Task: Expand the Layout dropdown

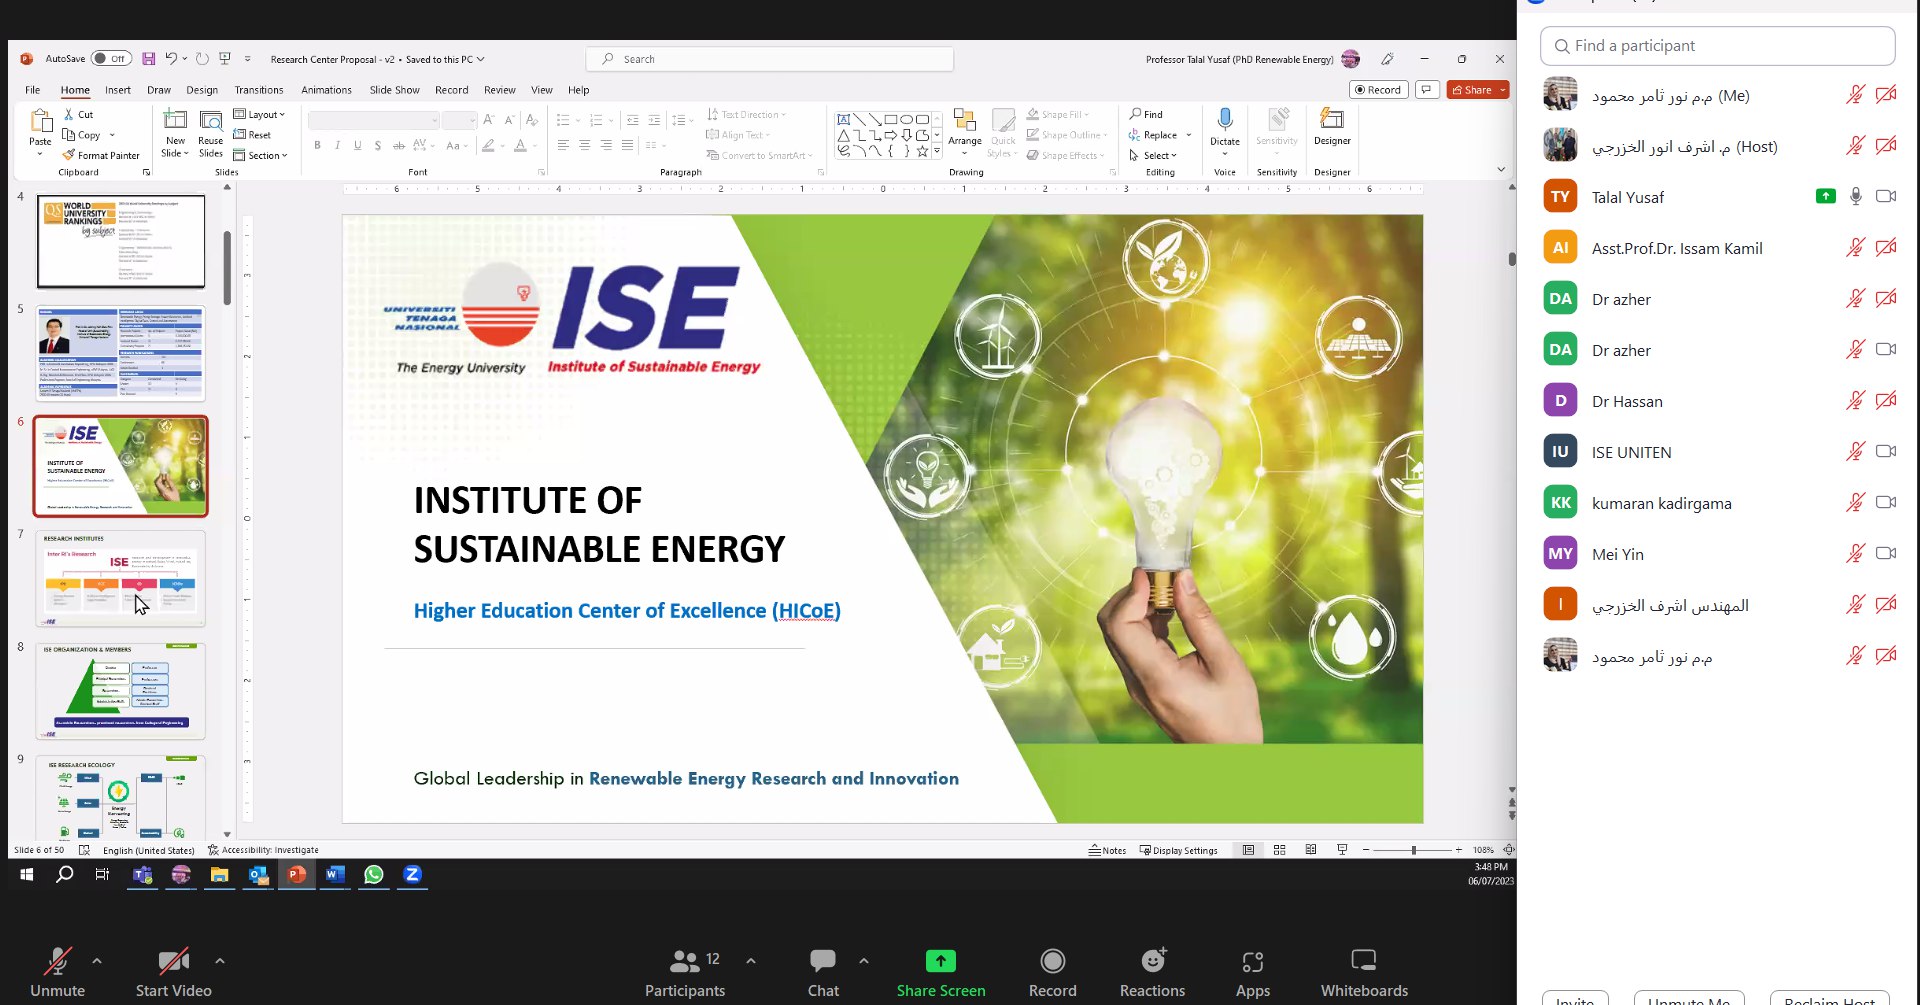Action: tap(259, 114)
